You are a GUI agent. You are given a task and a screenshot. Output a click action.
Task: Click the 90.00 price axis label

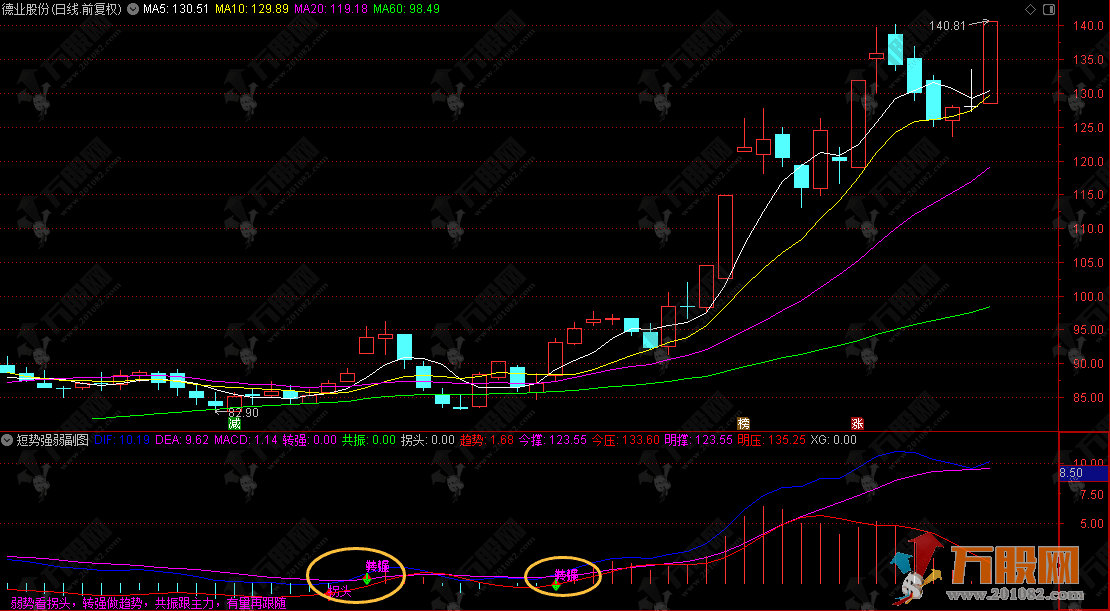tap(1087, 364)
